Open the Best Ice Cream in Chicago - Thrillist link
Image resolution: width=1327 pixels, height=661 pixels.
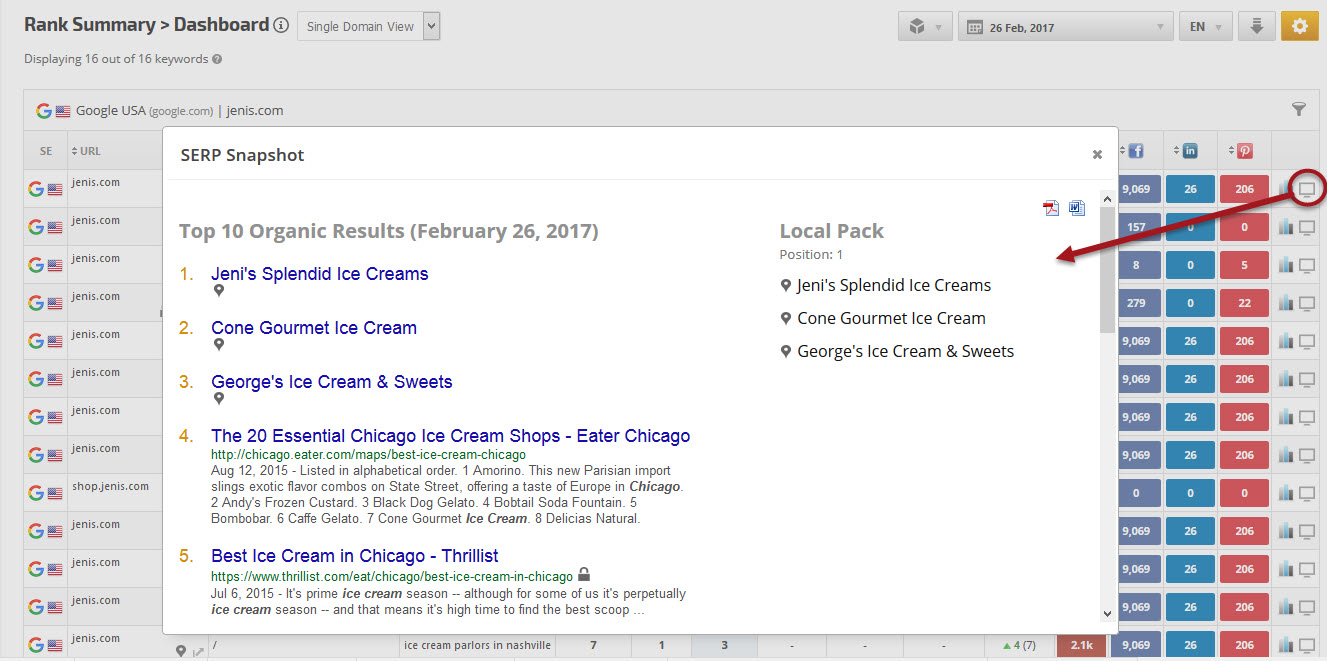[x=354, y=556]
